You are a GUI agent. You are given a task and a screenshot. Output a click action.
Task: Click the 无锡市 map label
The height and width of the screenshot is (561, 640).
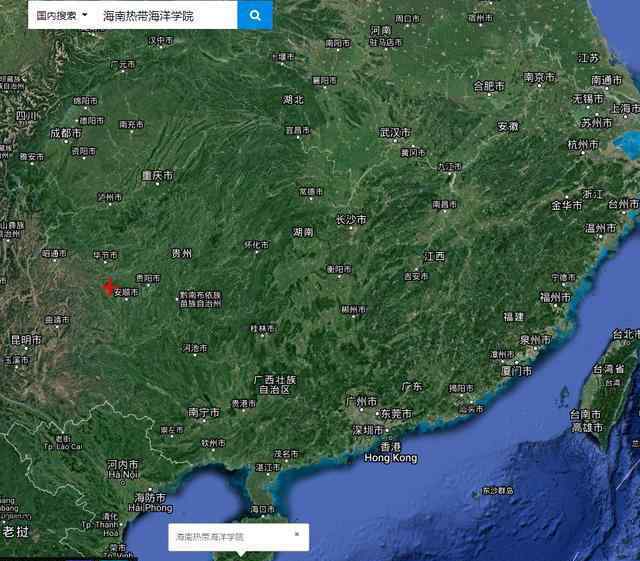coord(588,98)
